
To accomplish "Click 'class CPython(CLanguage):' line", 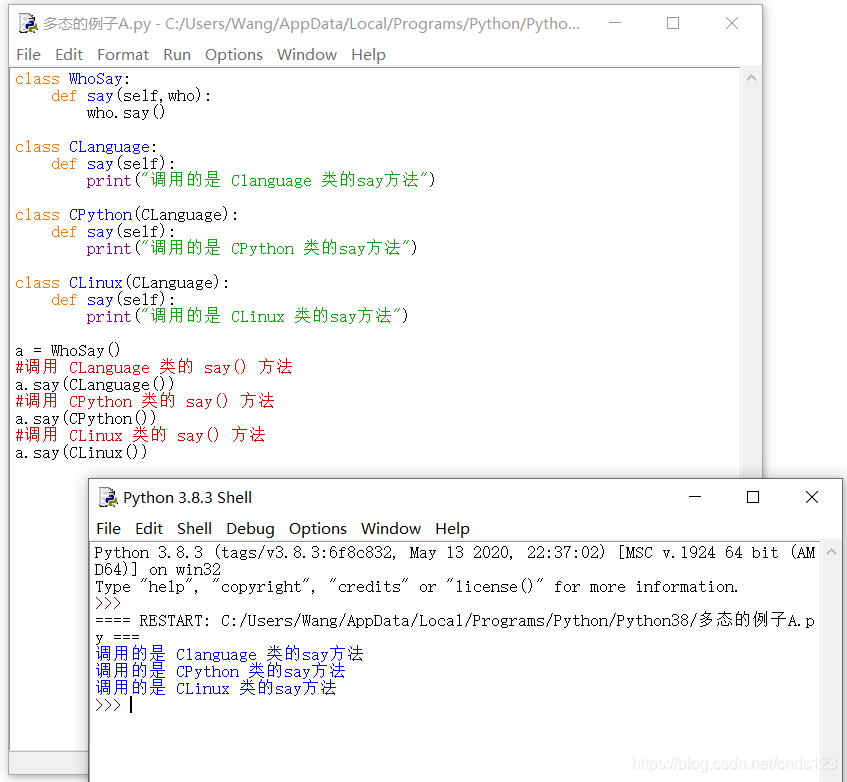I will point(126,215).
